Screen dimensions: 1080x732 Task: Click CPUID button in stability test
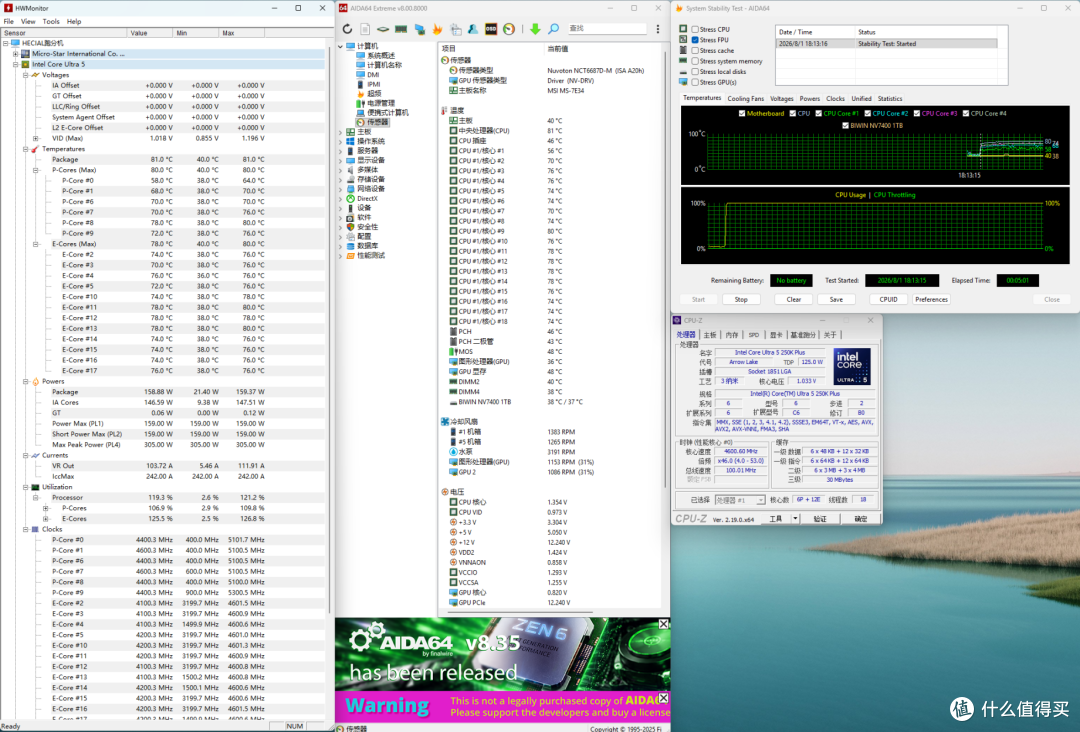click(x=889, y=300)
